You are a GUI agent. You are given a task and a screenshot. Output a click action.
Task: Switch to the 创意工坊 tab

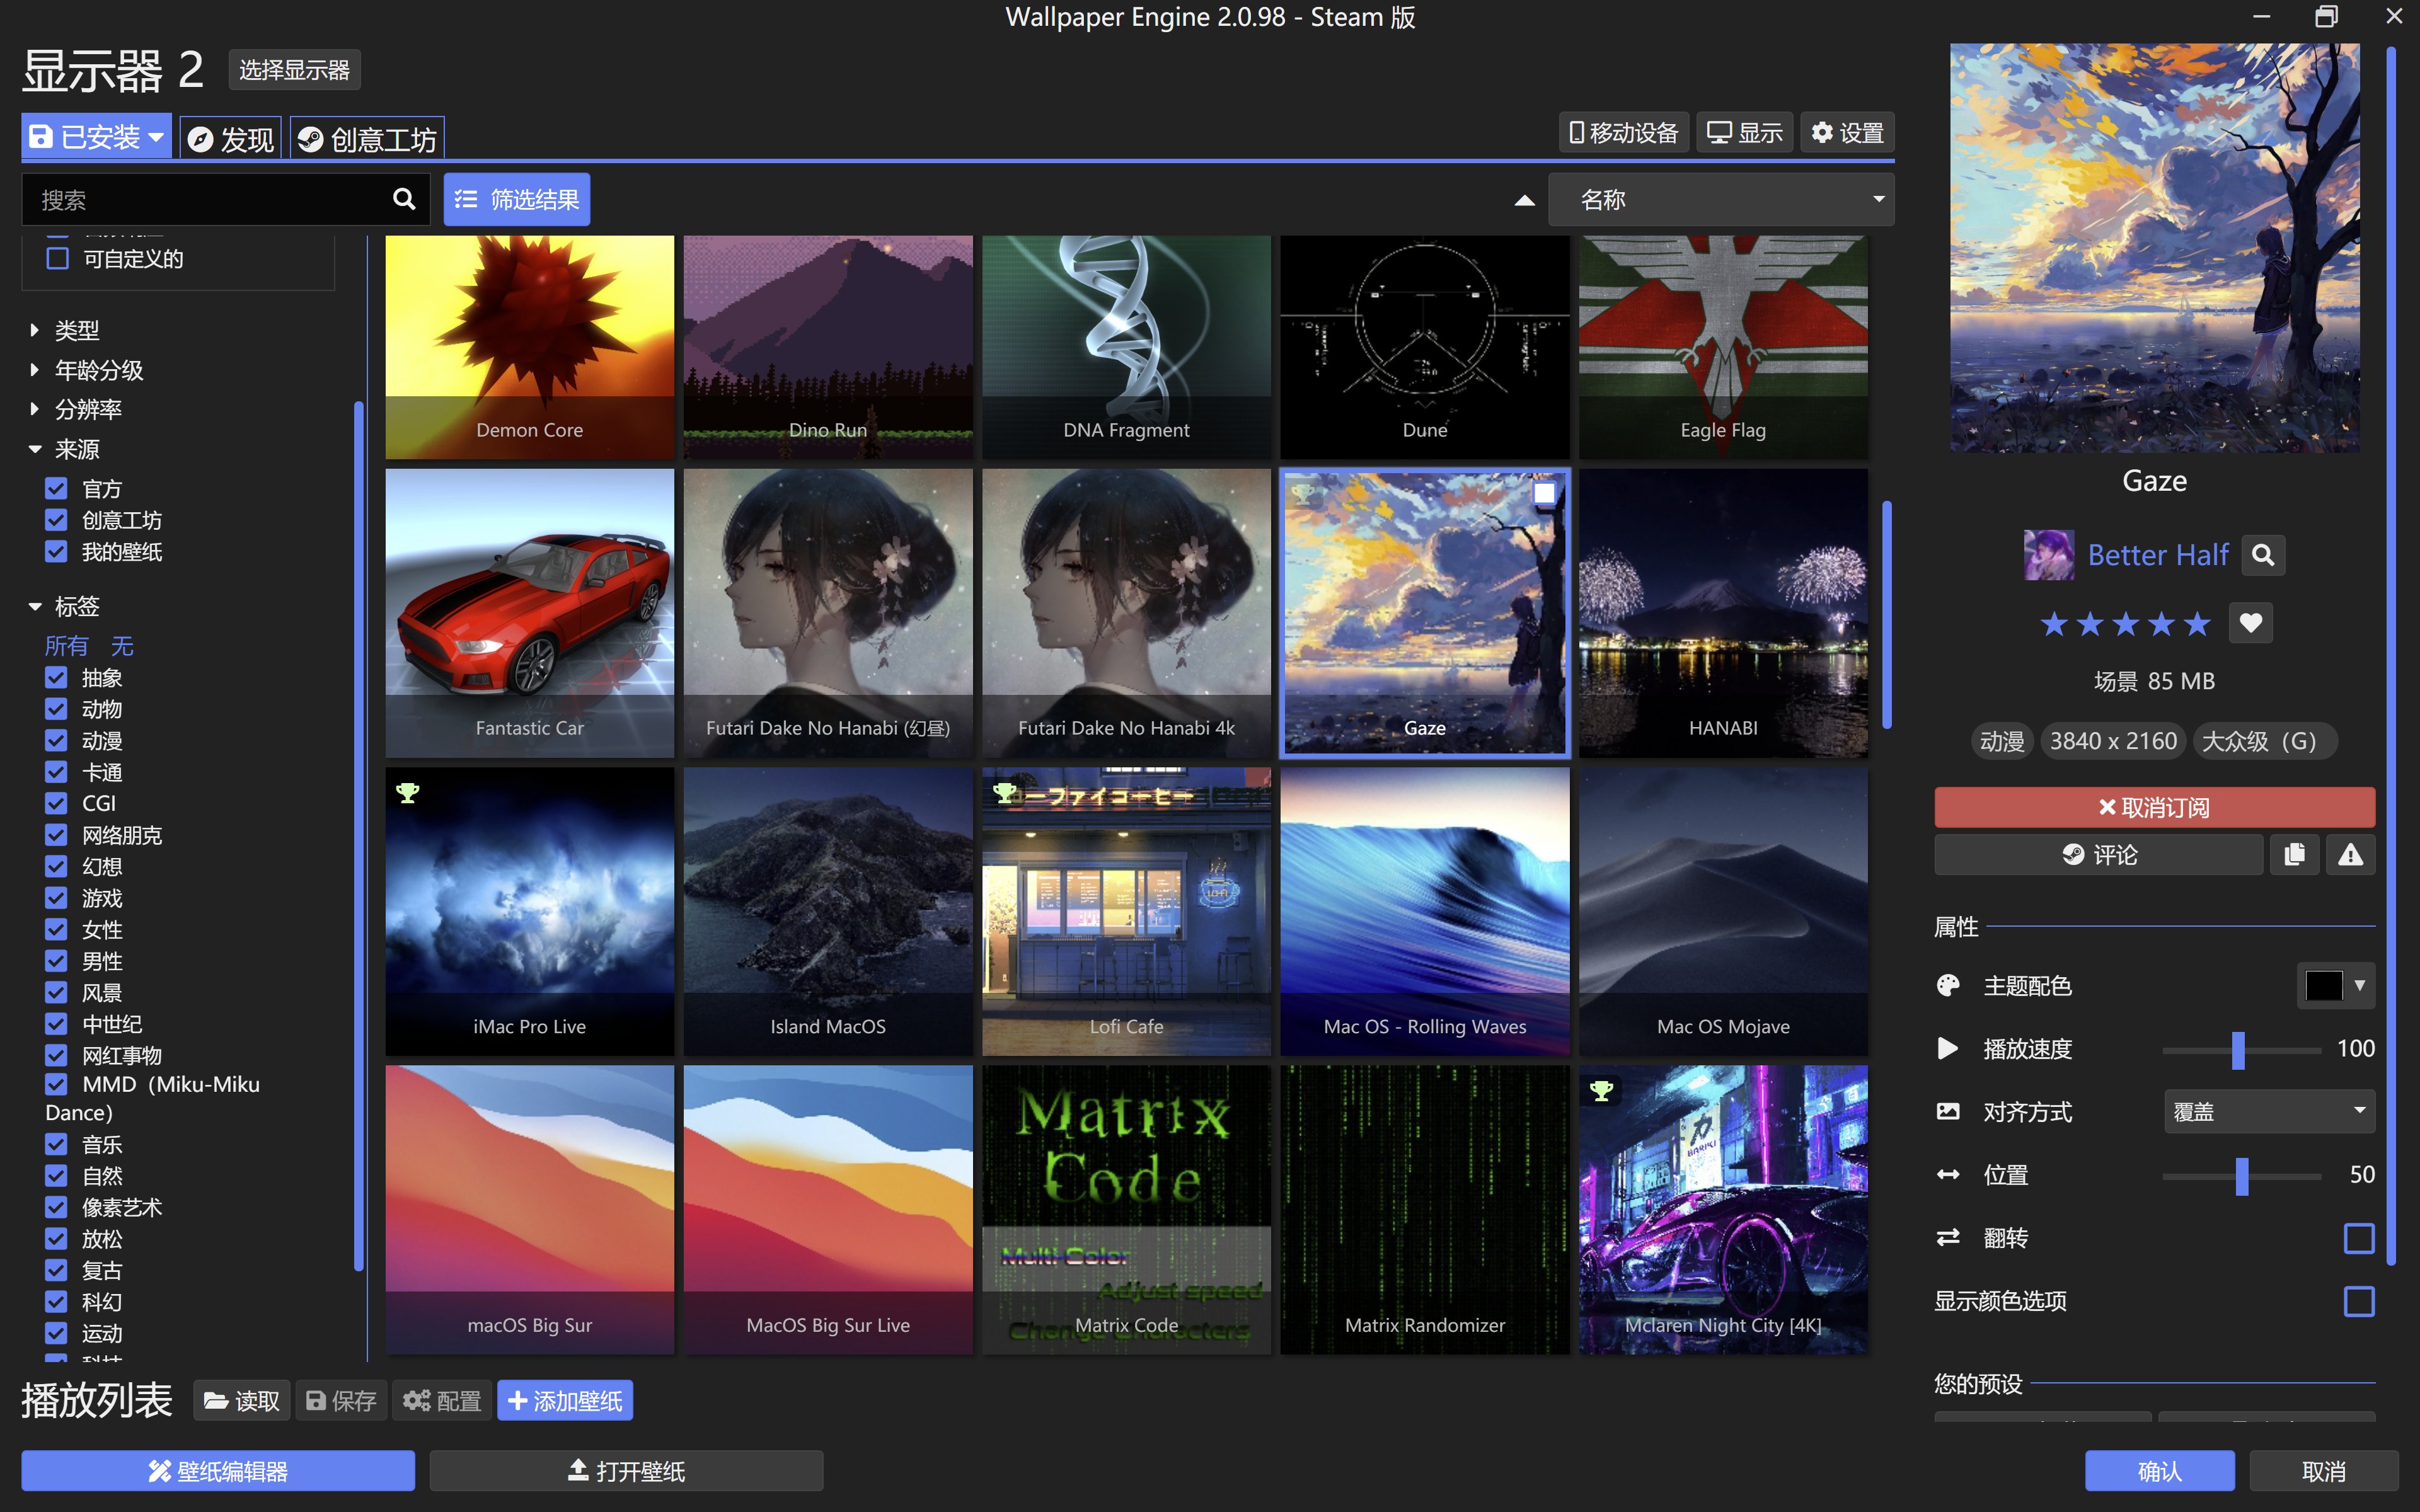[367, 138]
